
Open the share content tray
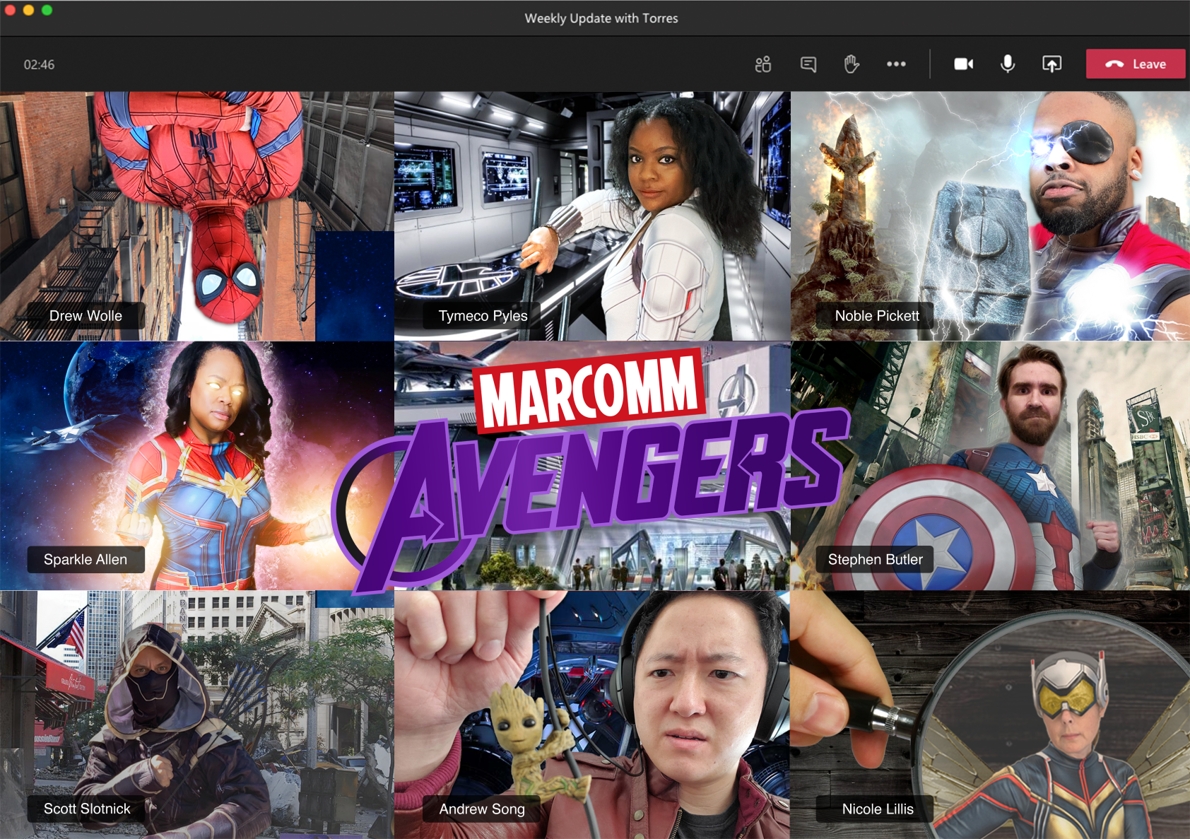(1051, 64)
